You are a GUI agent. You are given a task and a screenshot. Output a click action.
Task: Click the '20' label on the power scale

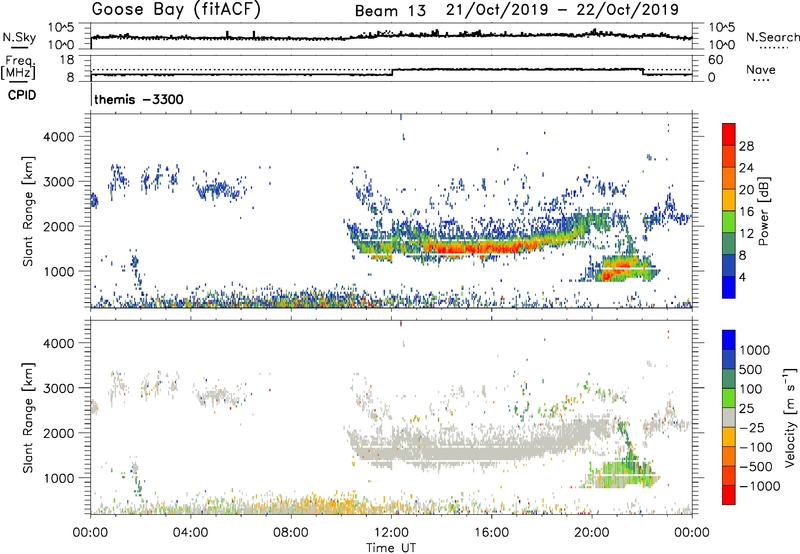(746, 190)
